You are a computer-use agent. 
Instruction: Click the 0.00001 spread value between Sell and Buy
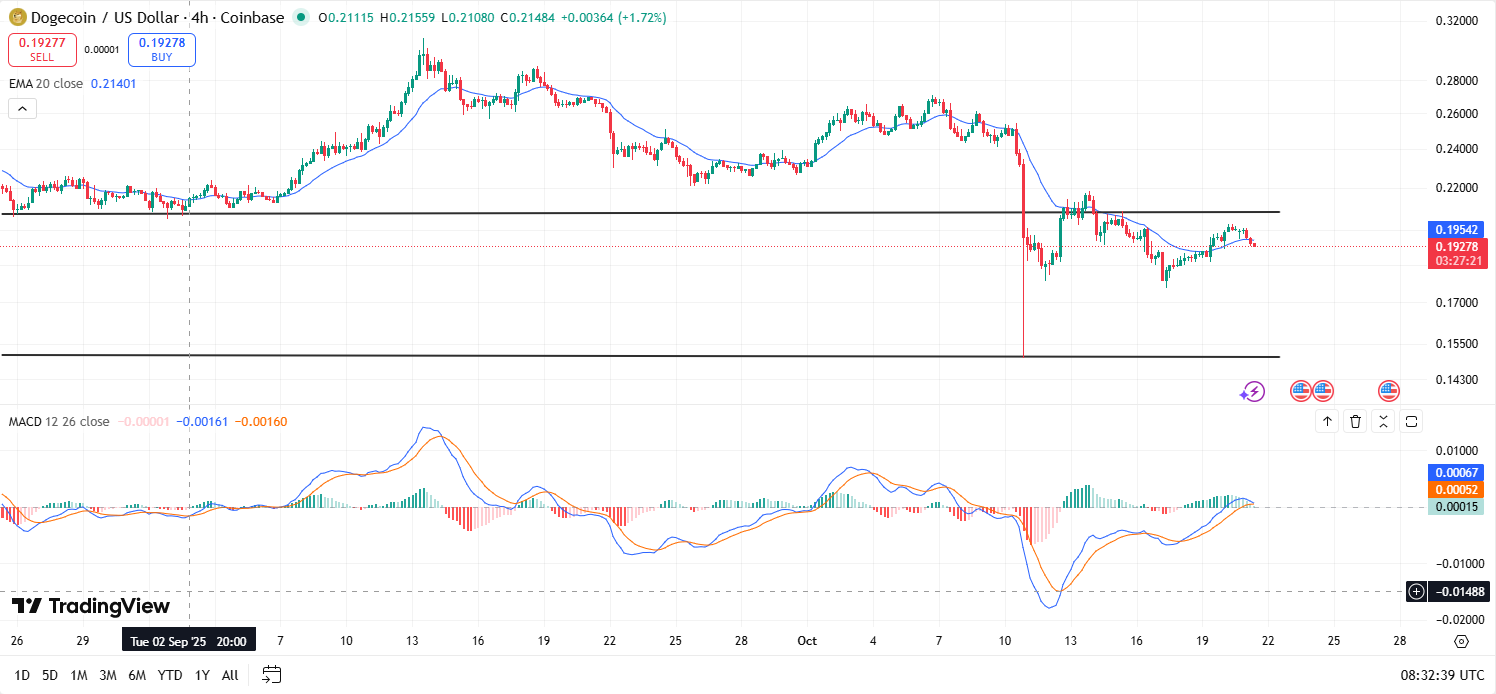[102, 49]
